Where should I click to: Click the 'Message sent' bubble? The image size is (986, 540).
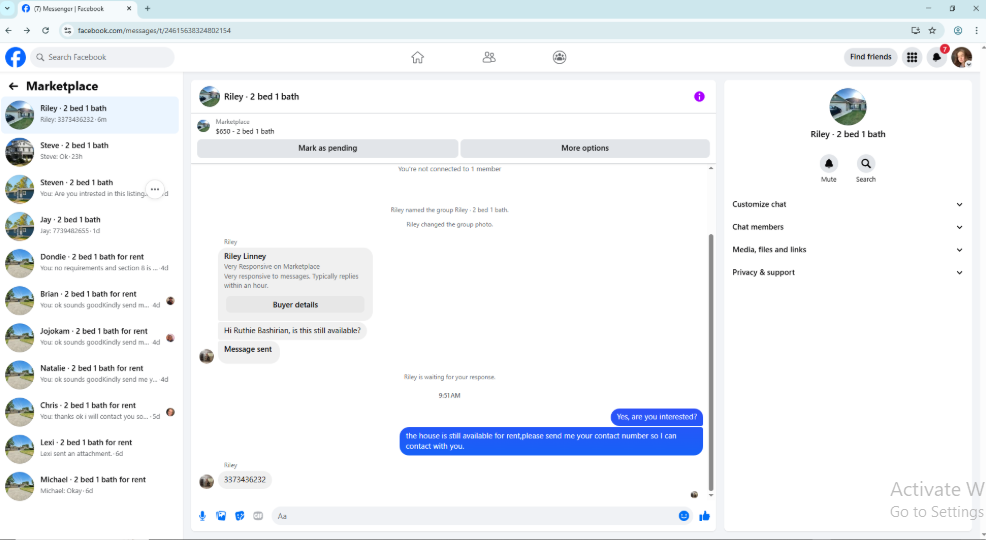(248, 351)
